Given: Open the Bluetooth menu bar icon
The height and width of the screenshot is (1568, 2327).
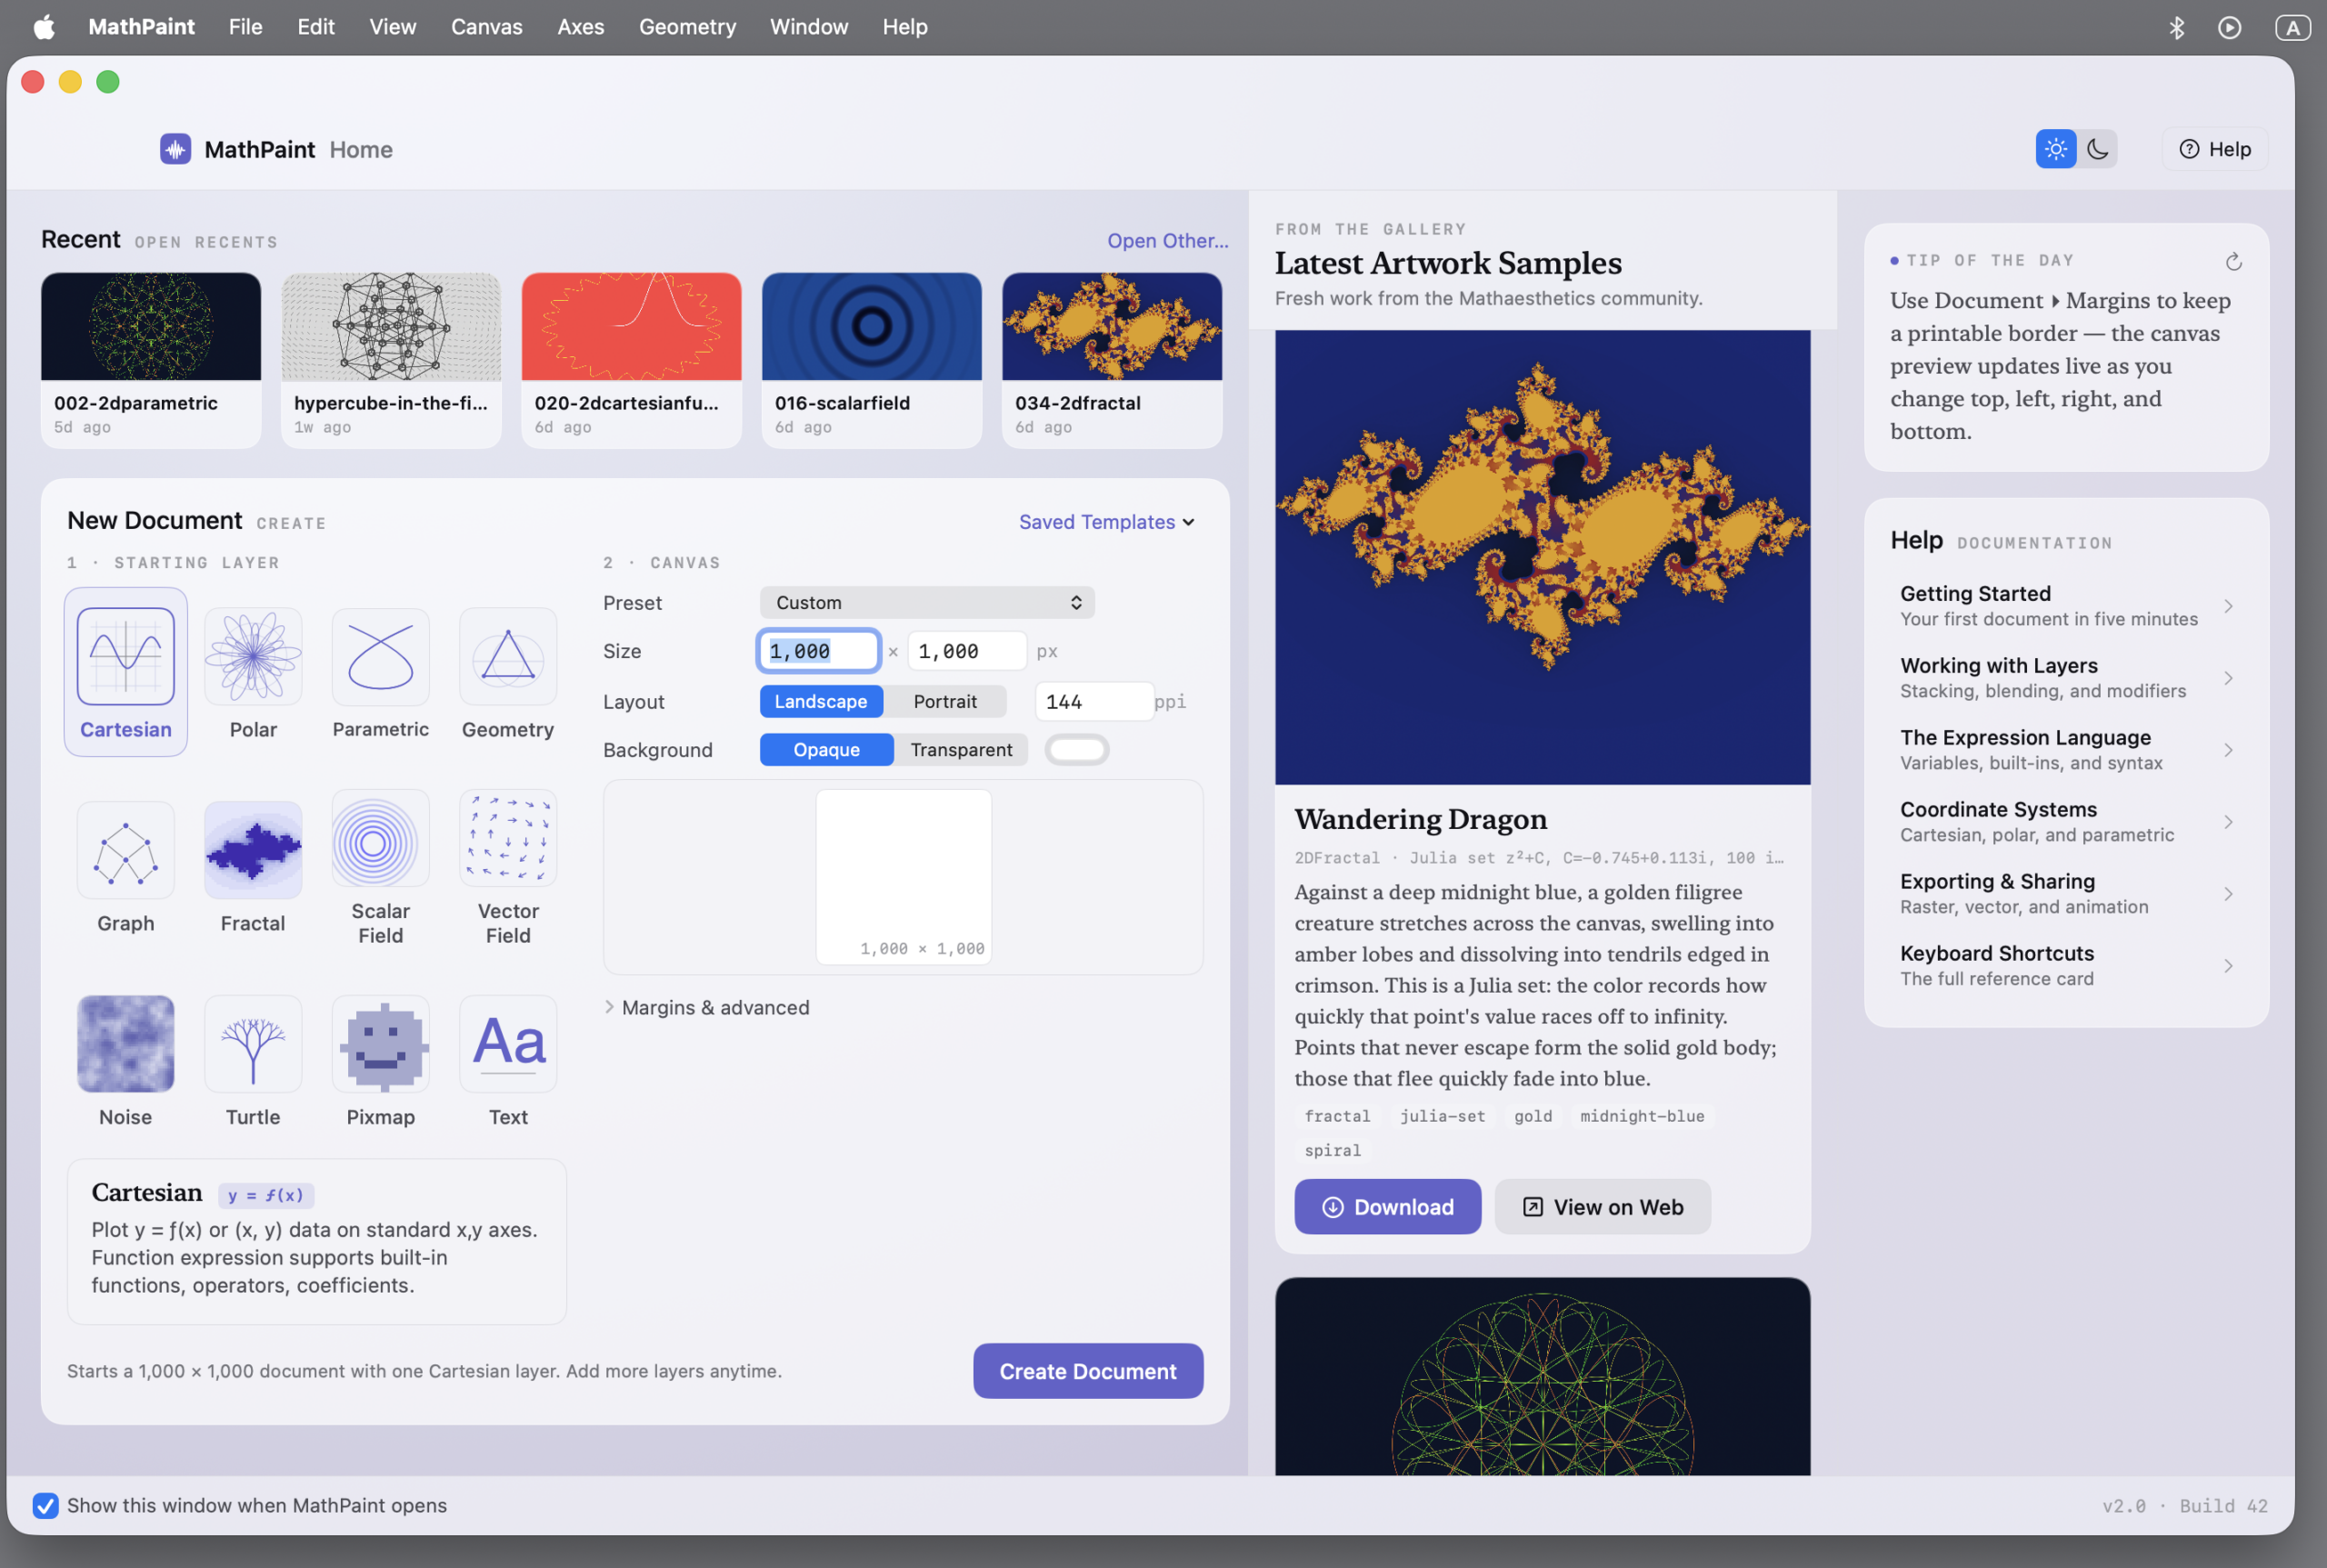Looking at the screenshot, I should 2176,27.
